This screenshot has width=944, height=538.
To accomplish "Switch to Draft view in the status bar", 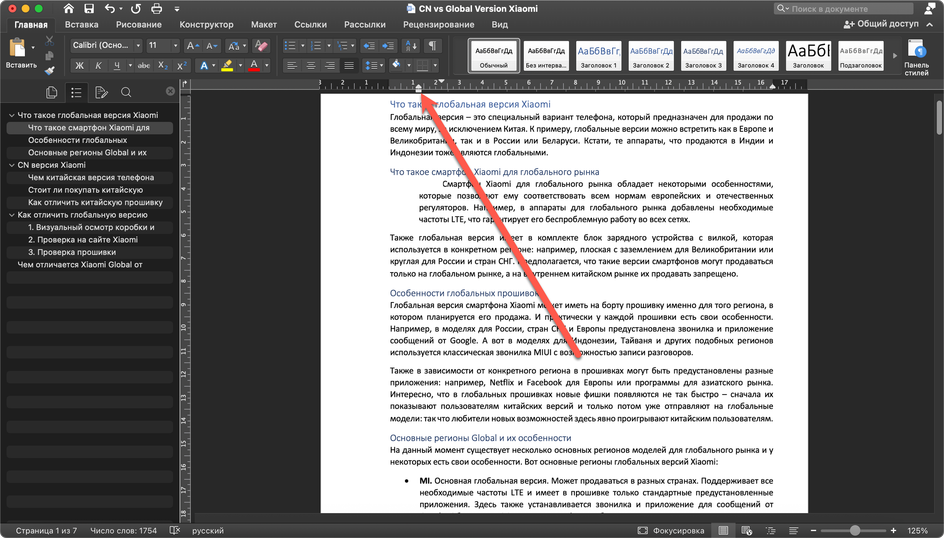I will [x=794, y=530].
